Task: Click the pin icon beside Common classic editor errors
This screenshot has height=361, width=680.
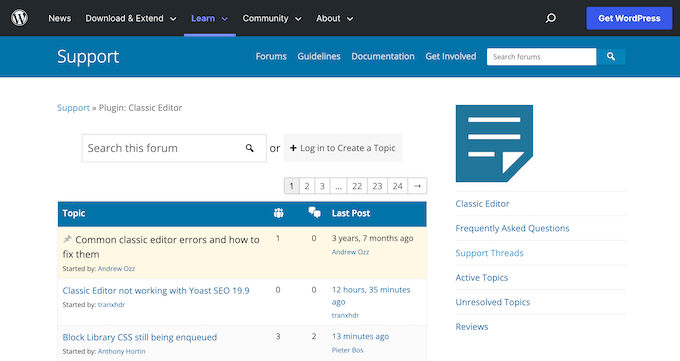Action: [x=67, y=239]
